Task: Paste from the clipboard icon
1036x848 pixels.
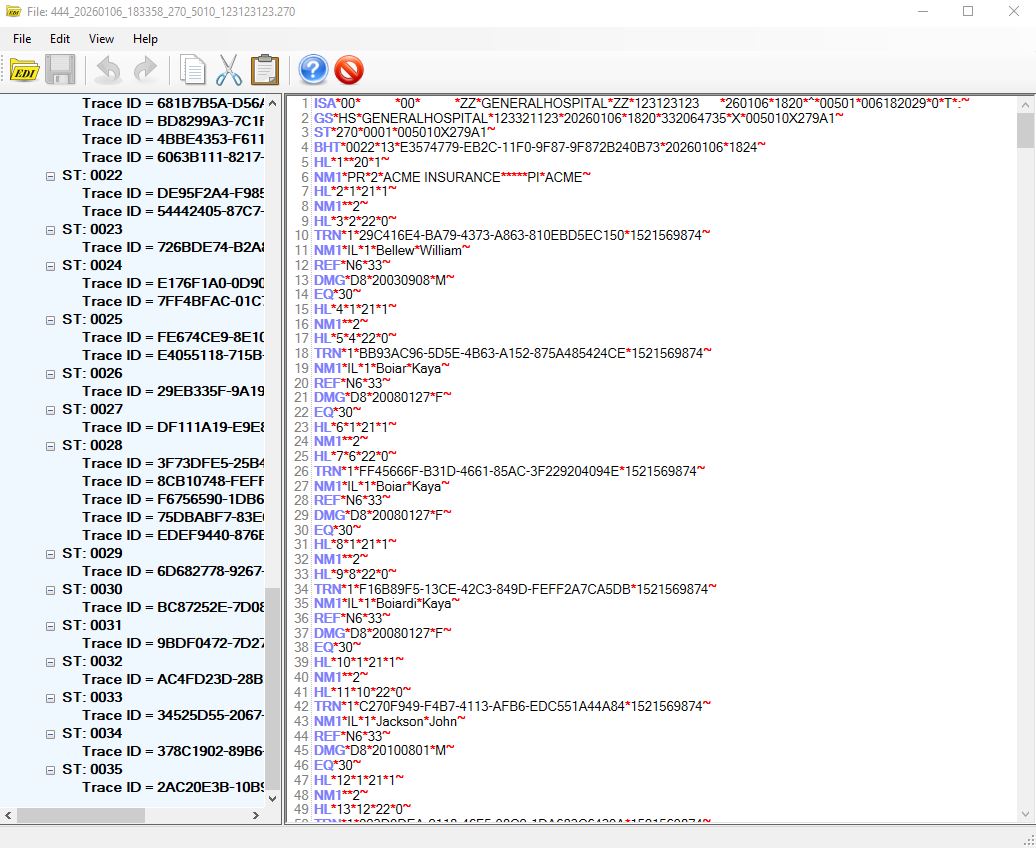Action: [x=265, y=70]
